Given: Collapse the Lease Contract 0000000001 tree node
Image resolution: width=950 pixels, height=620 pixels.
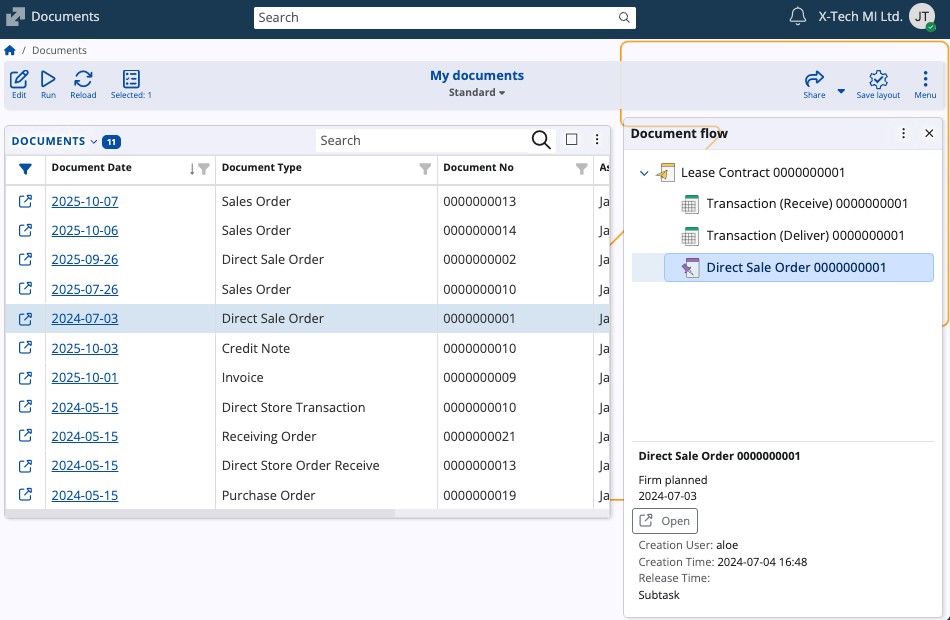Looking at the screenshot, I should pos(644,173).
